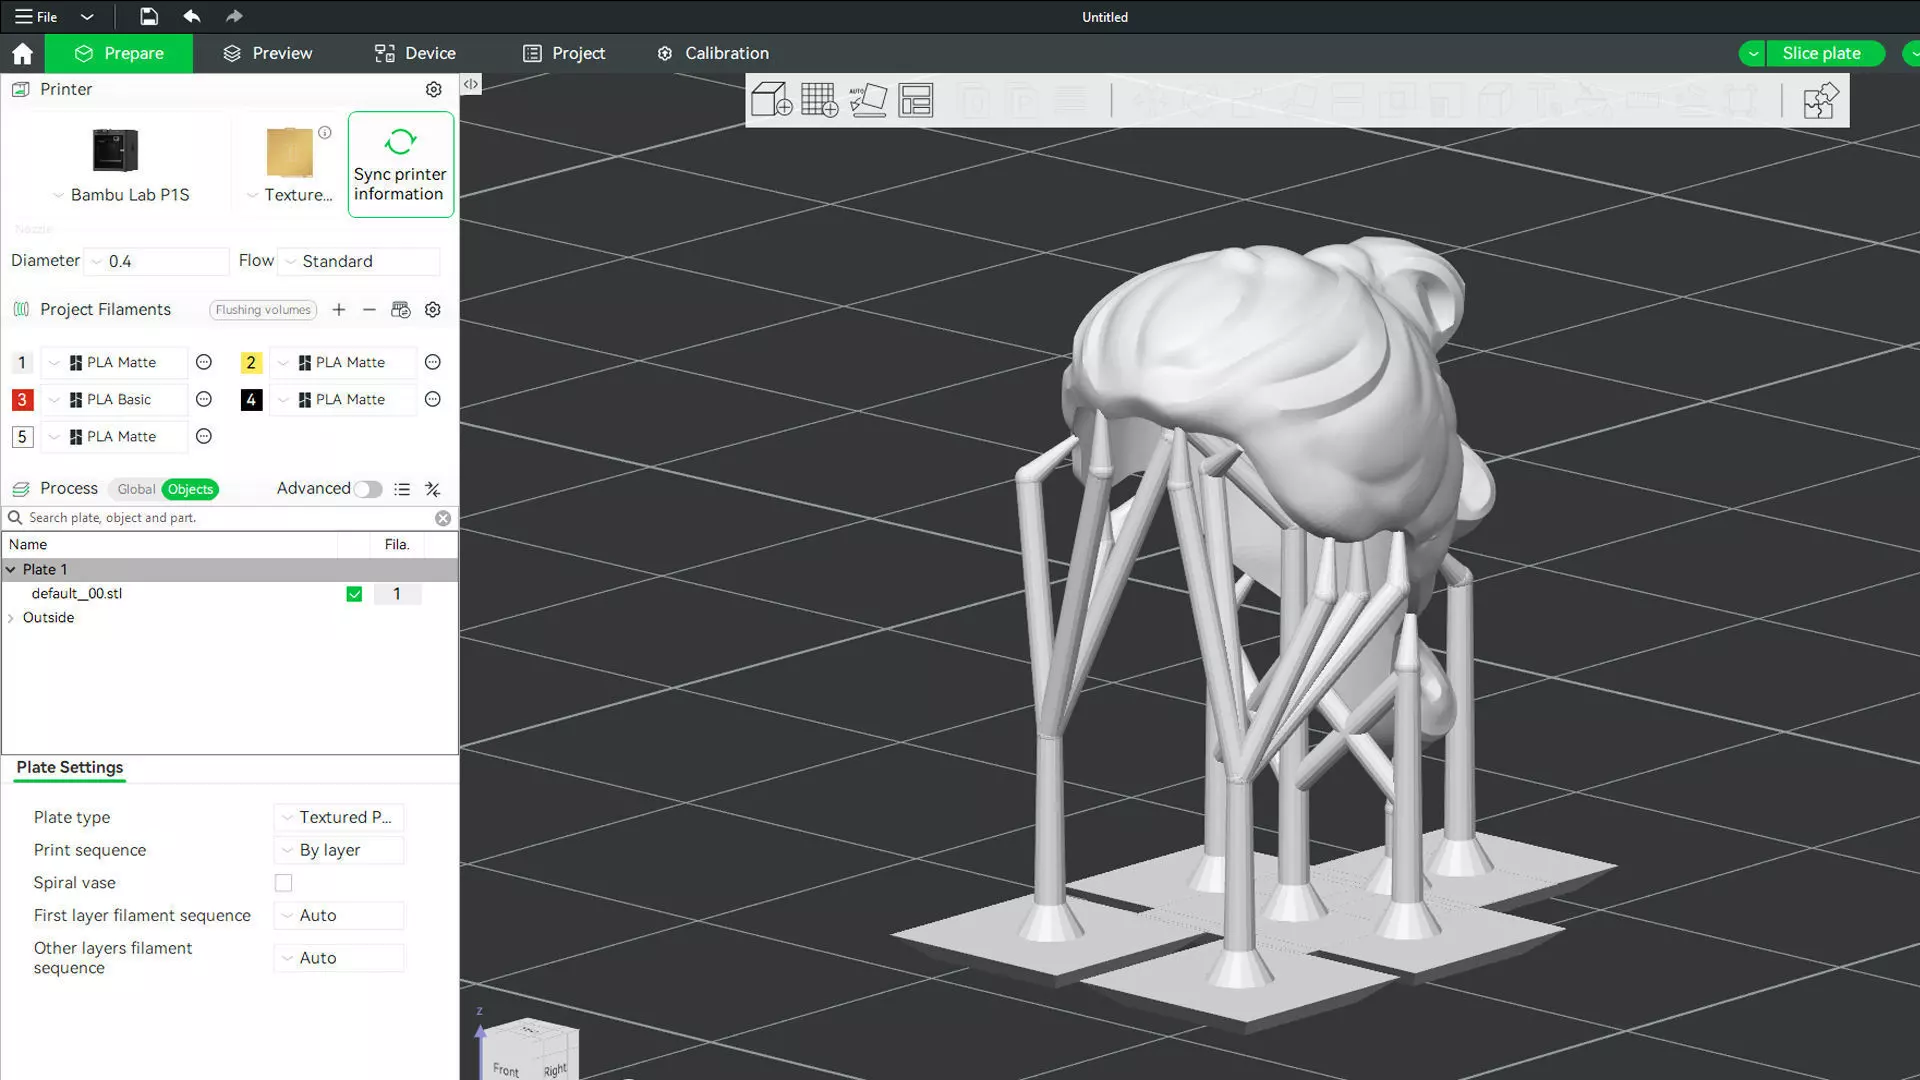Click the Add model cube icon
The image size is (1920, 1080).
pyautogui.click(x=771, y=100)
